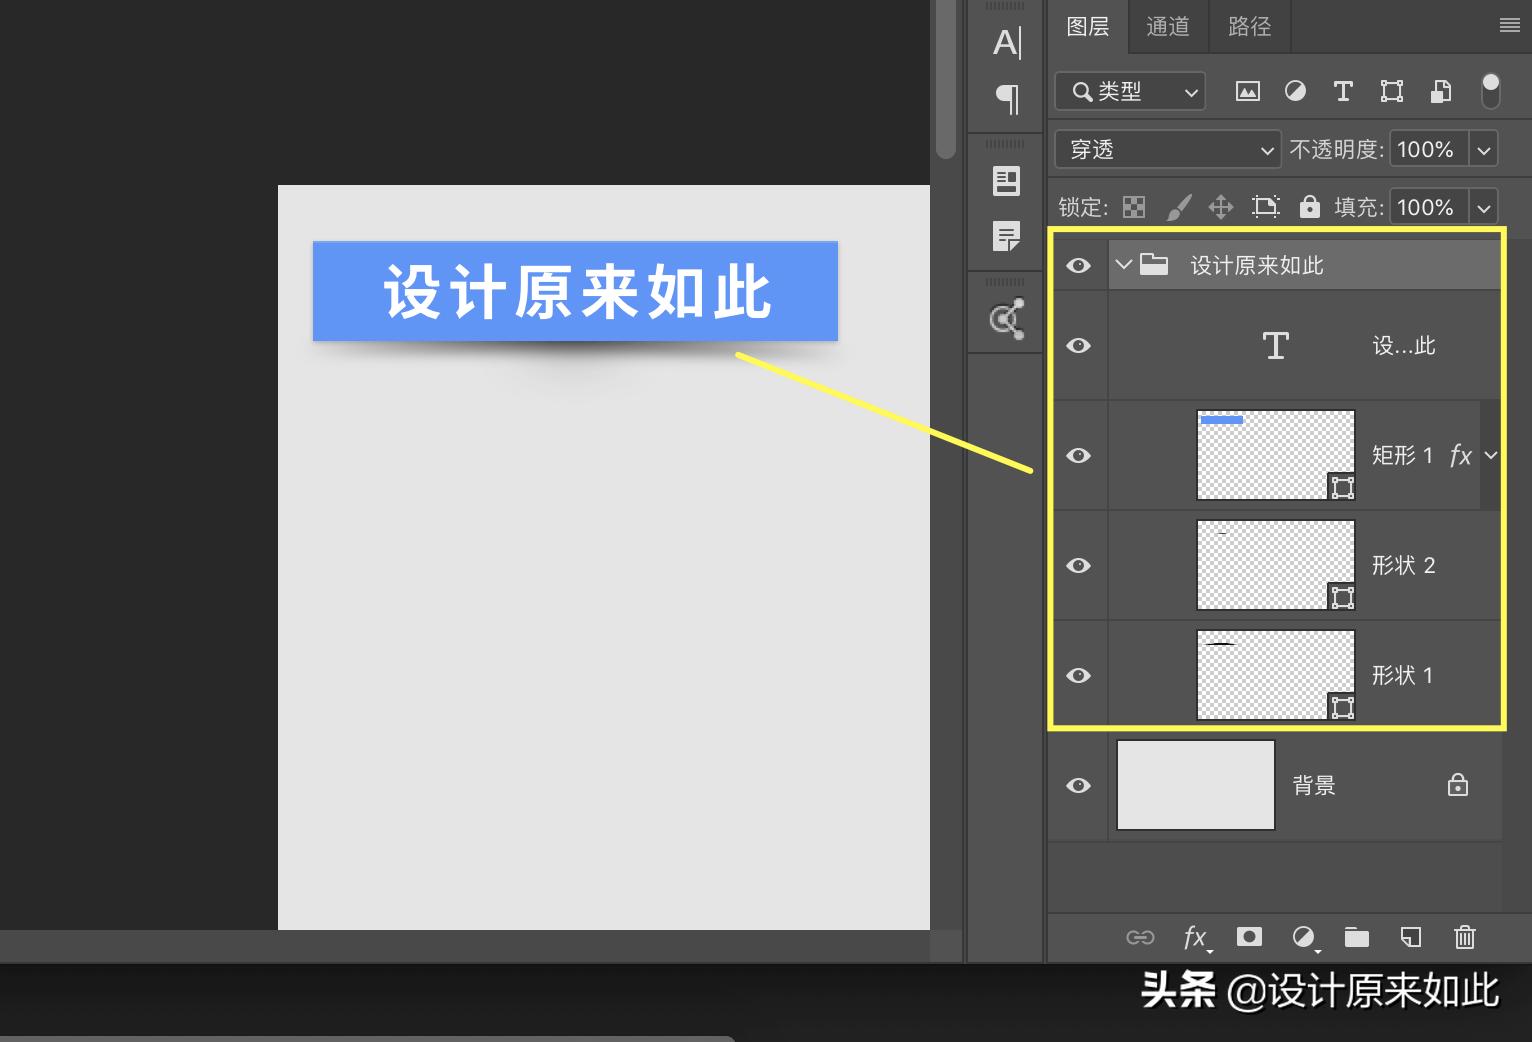Expand the 矩形 1 effects chevron
This screenshot has width=1532, height=1042.
point(1490,455)
